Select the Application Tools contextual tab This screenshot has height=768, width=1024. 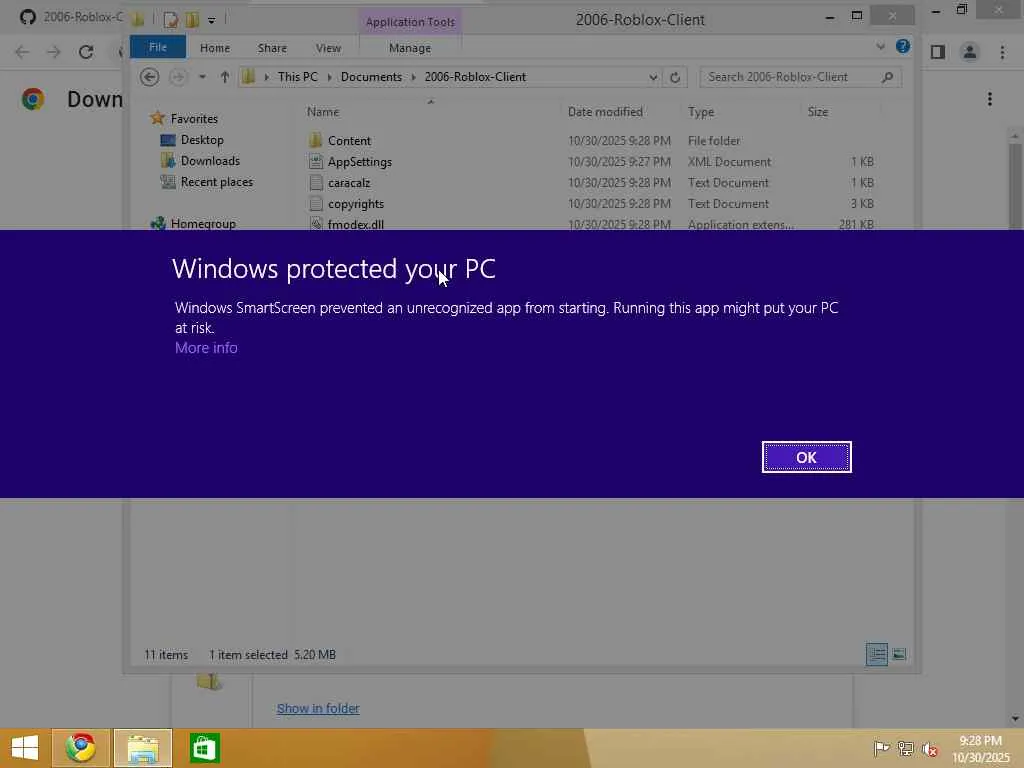click(410, 22)
